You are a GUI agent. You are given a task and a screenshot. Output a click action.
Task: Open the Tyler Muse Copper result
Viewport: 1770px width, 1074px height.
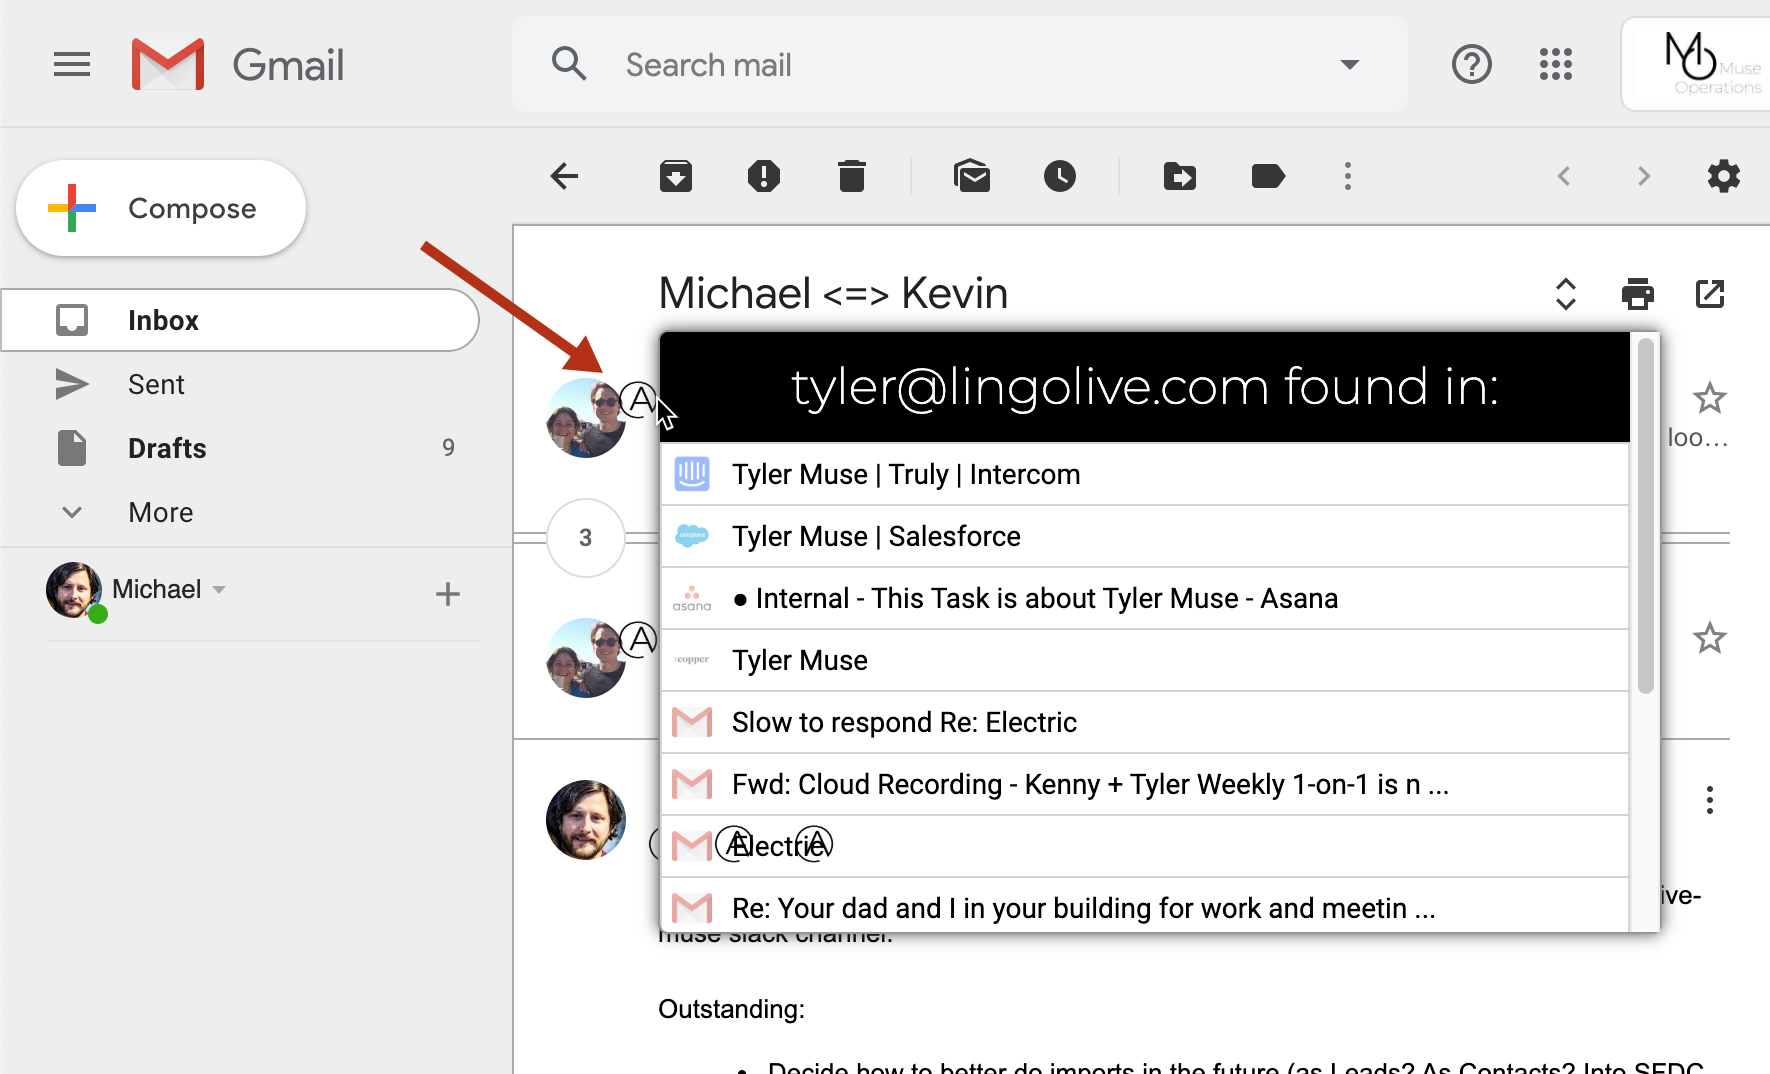click(1145, 660)
